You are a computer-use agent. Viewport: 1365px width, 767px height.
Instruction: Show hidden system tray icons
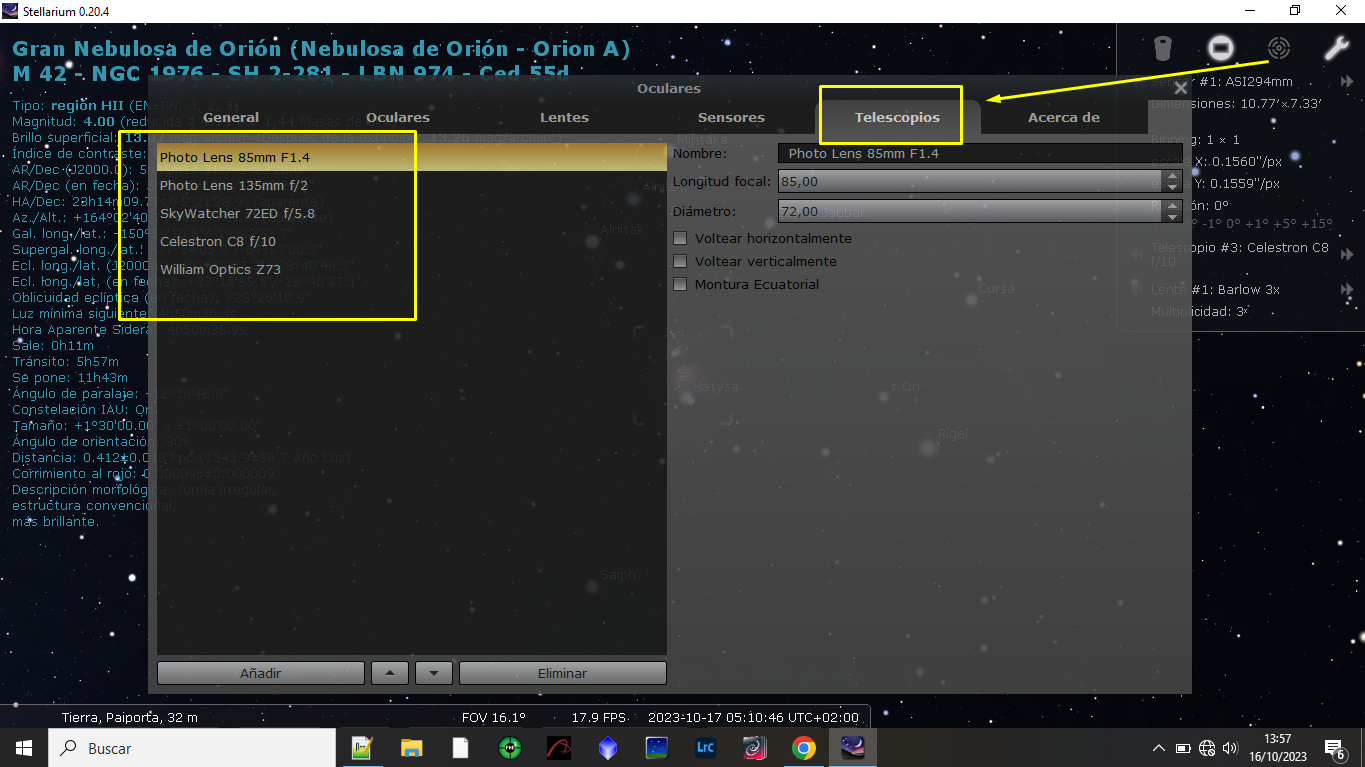(1159, 748)
